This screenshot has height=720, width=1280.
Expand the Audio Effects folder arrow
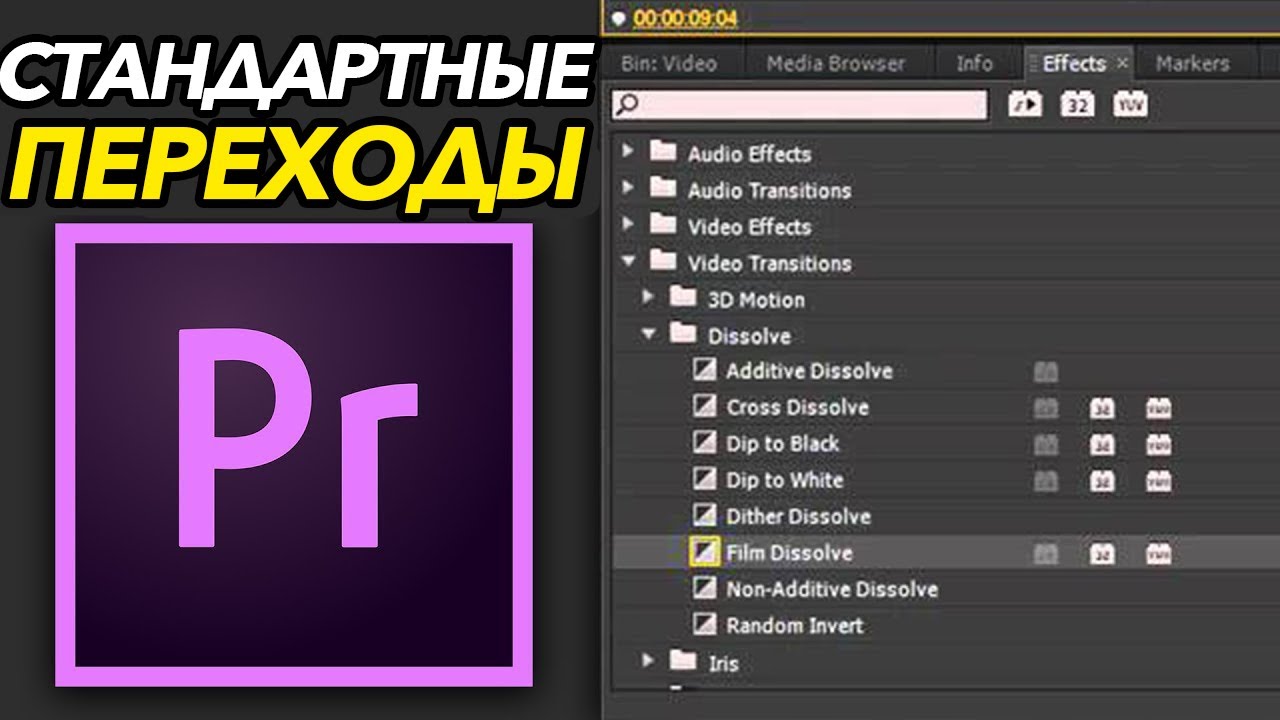(x=628, y=152)
